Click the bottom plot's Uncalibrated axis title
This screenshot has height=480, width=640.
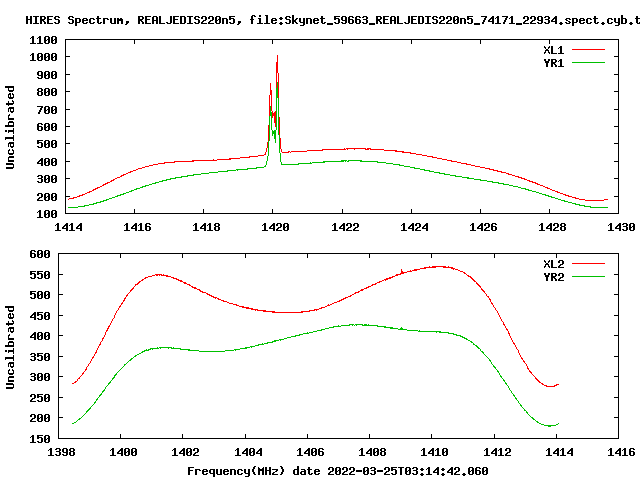(x=10, y=347)
